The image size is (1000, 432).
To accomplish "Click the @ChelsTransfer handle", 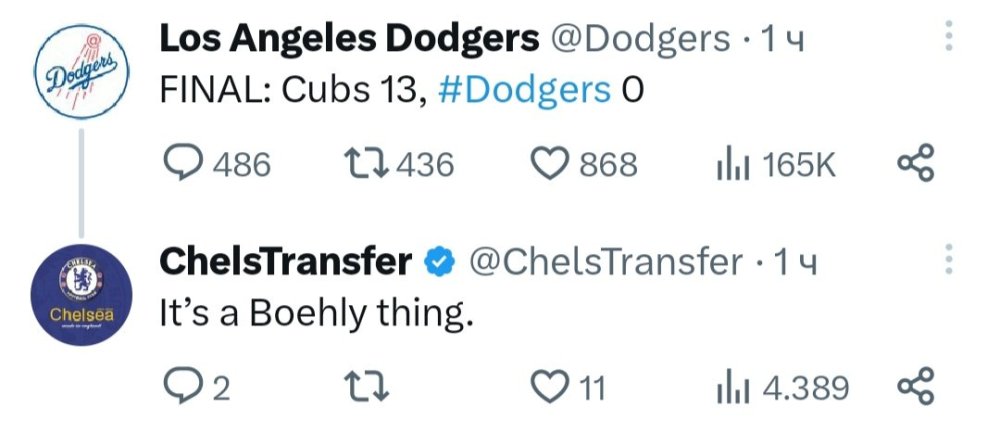I will [x=606, y=263].
